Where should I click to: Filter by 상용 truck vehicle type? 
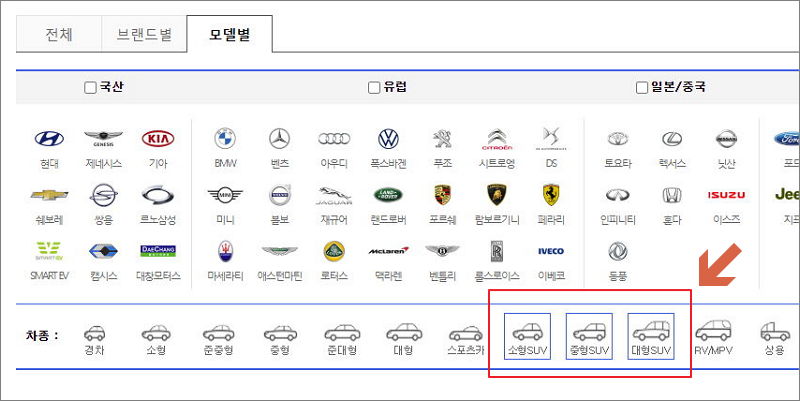774,339
